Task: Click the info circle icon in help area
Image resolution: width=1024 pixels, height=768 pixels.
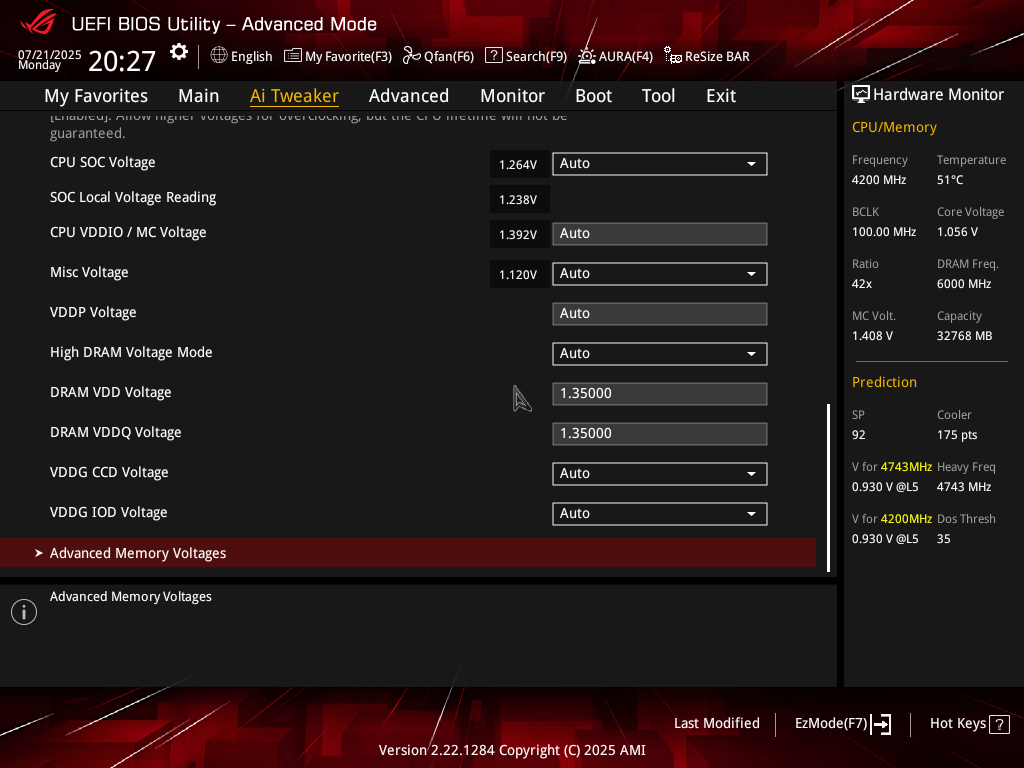Action: pyautogui.click(x=24, y=612)
